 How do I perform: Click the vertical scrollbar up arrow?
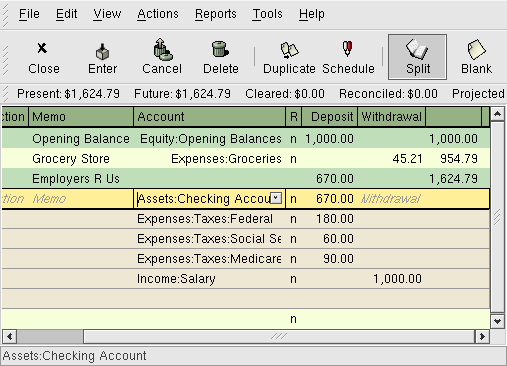(497, 114)
